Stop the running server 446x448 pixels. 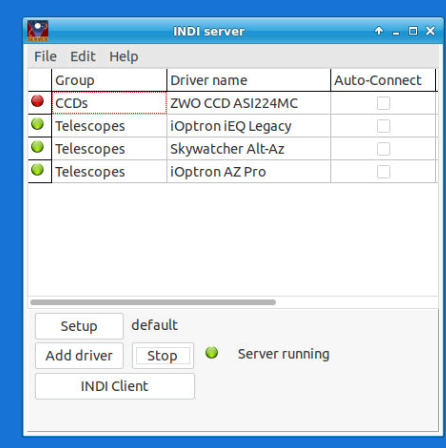(163, 356)
